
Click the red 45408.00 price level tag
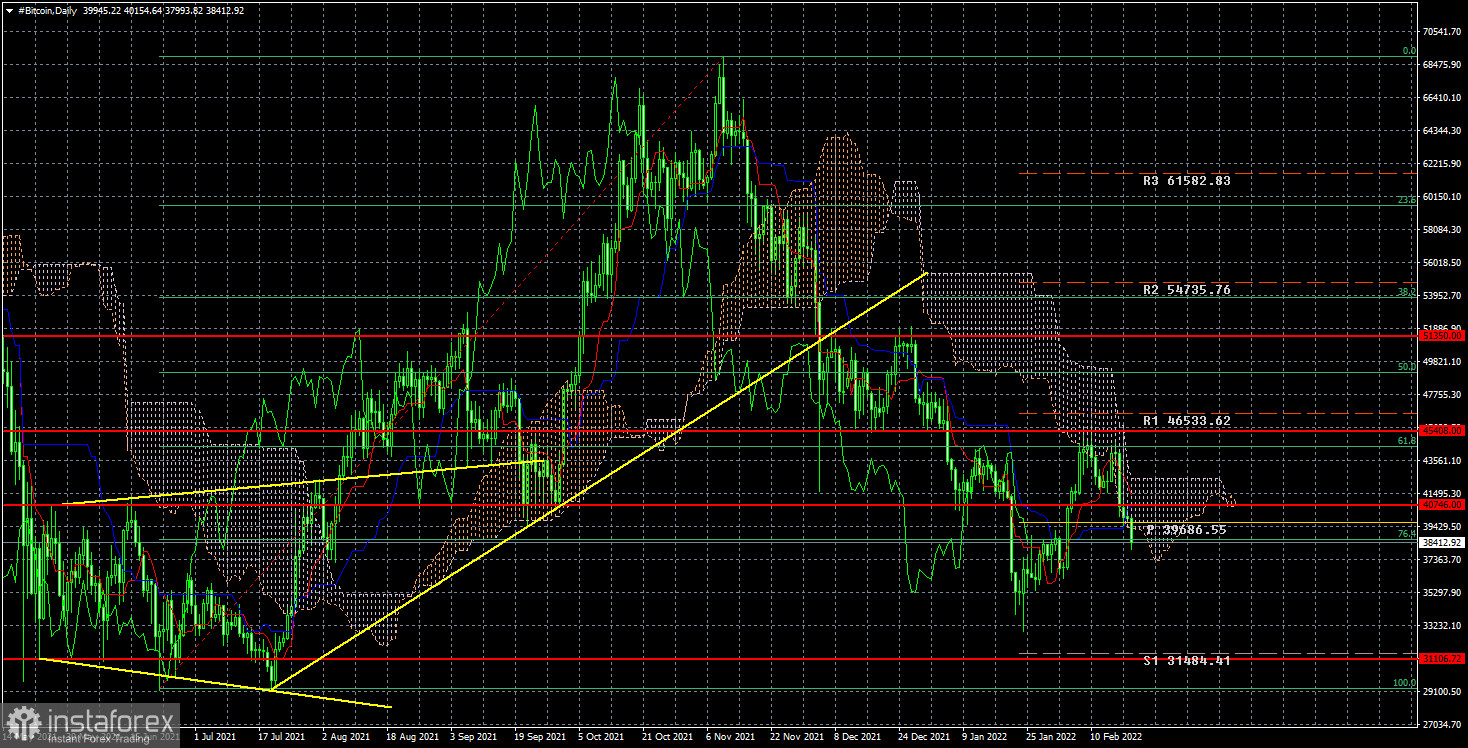tap(1443, 431)
